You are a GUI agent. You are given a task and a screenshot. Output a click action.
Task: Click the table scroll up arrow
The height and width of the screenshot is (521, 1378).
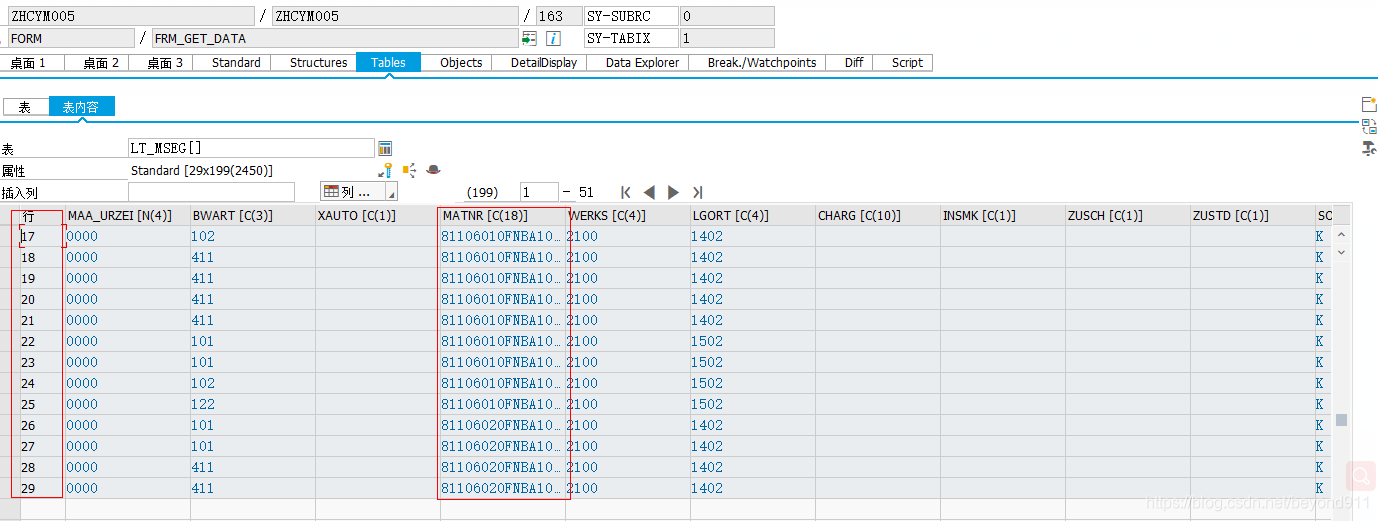(x=1341, y=235)
